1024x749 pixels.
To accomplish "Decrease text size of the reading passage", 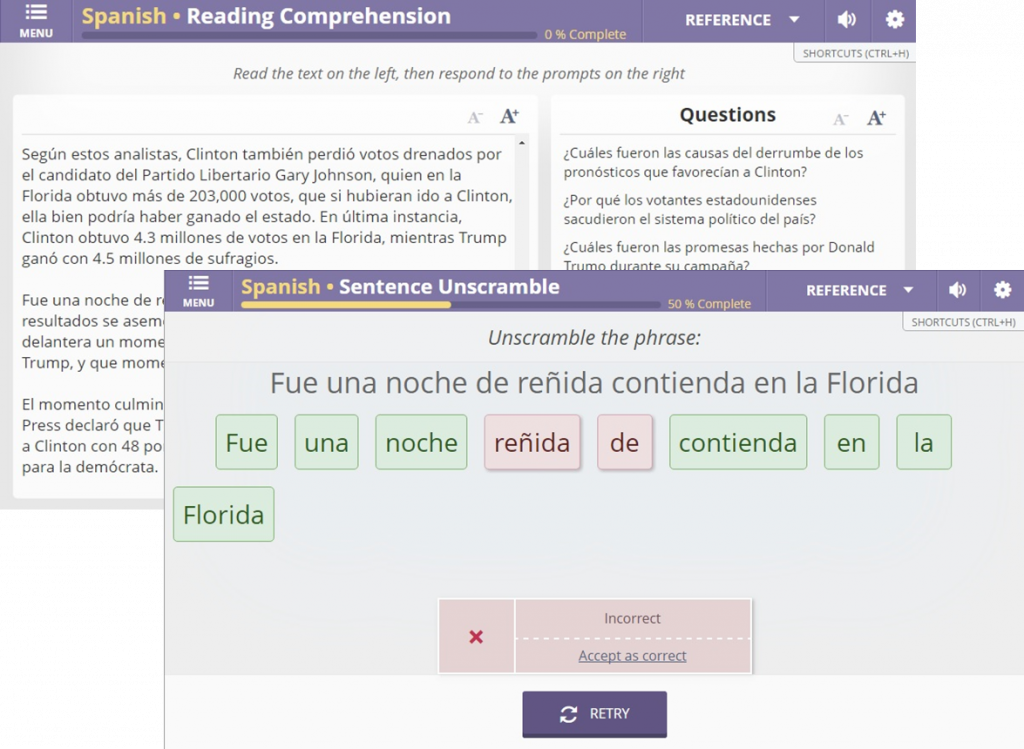I will pyautogui.click(x=475, y=118).
